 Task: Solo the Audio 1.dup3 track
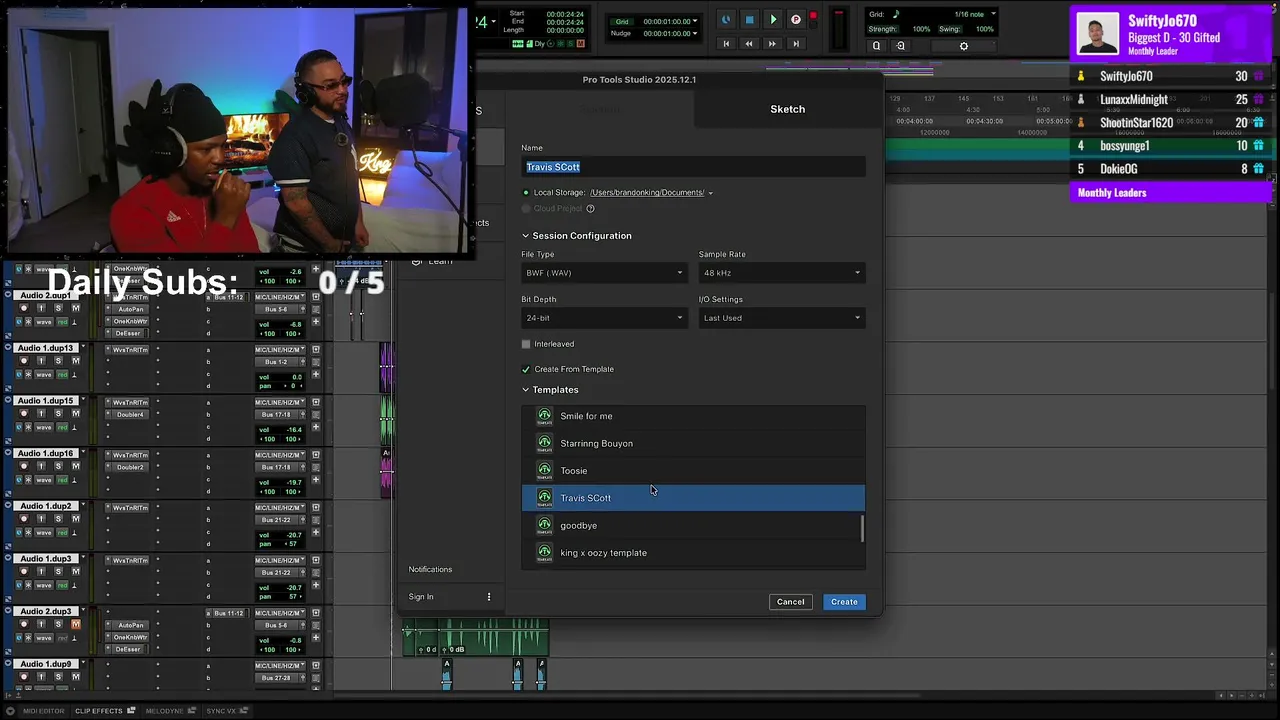point(58,572)
